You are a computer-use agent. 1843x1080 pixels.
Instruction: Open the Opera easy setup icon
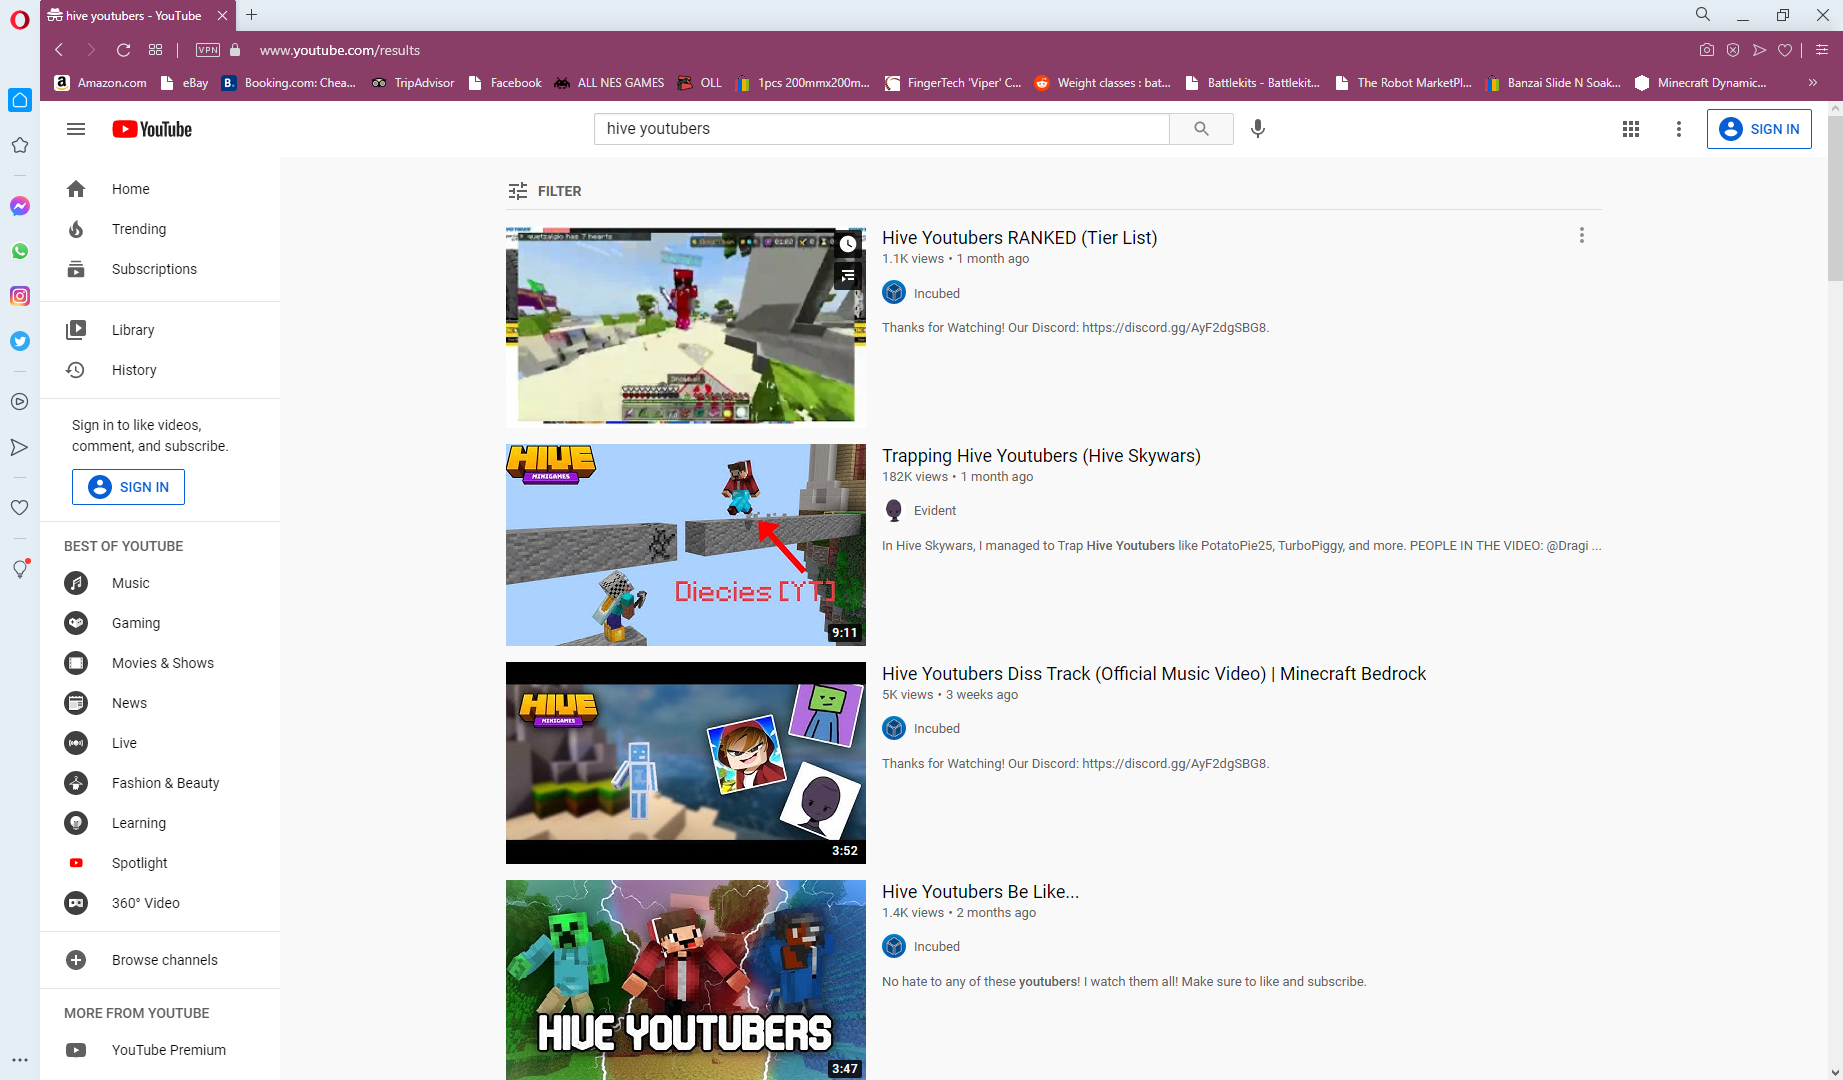point(1822,50)
